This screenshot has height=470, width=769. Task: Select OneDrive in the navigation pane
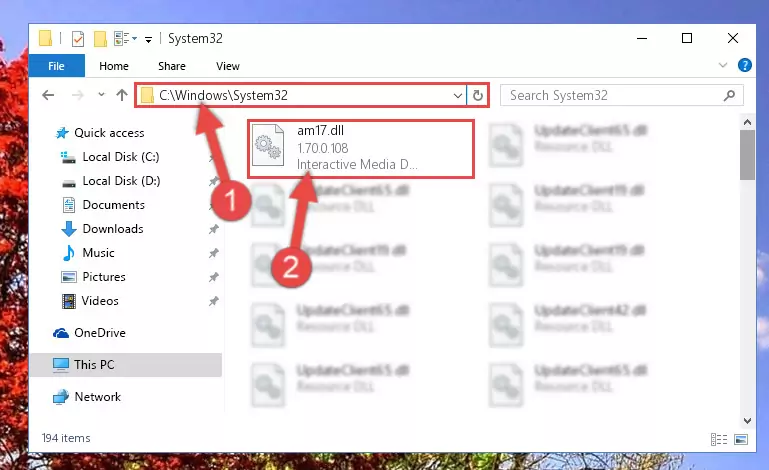pyautogui.click(x=100, y=333)
